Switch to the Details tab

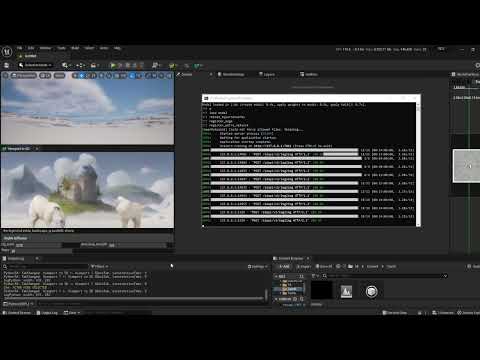[x=185, y=74]
